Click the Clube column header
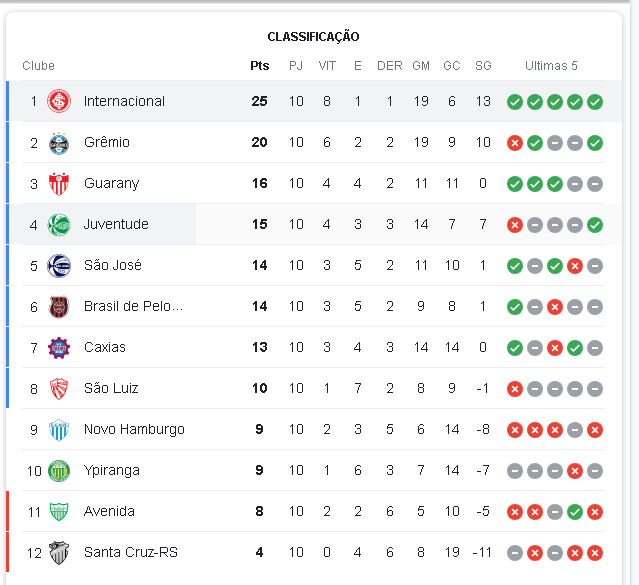The width and height of the screenshot is (639, 585). (38, 66)
